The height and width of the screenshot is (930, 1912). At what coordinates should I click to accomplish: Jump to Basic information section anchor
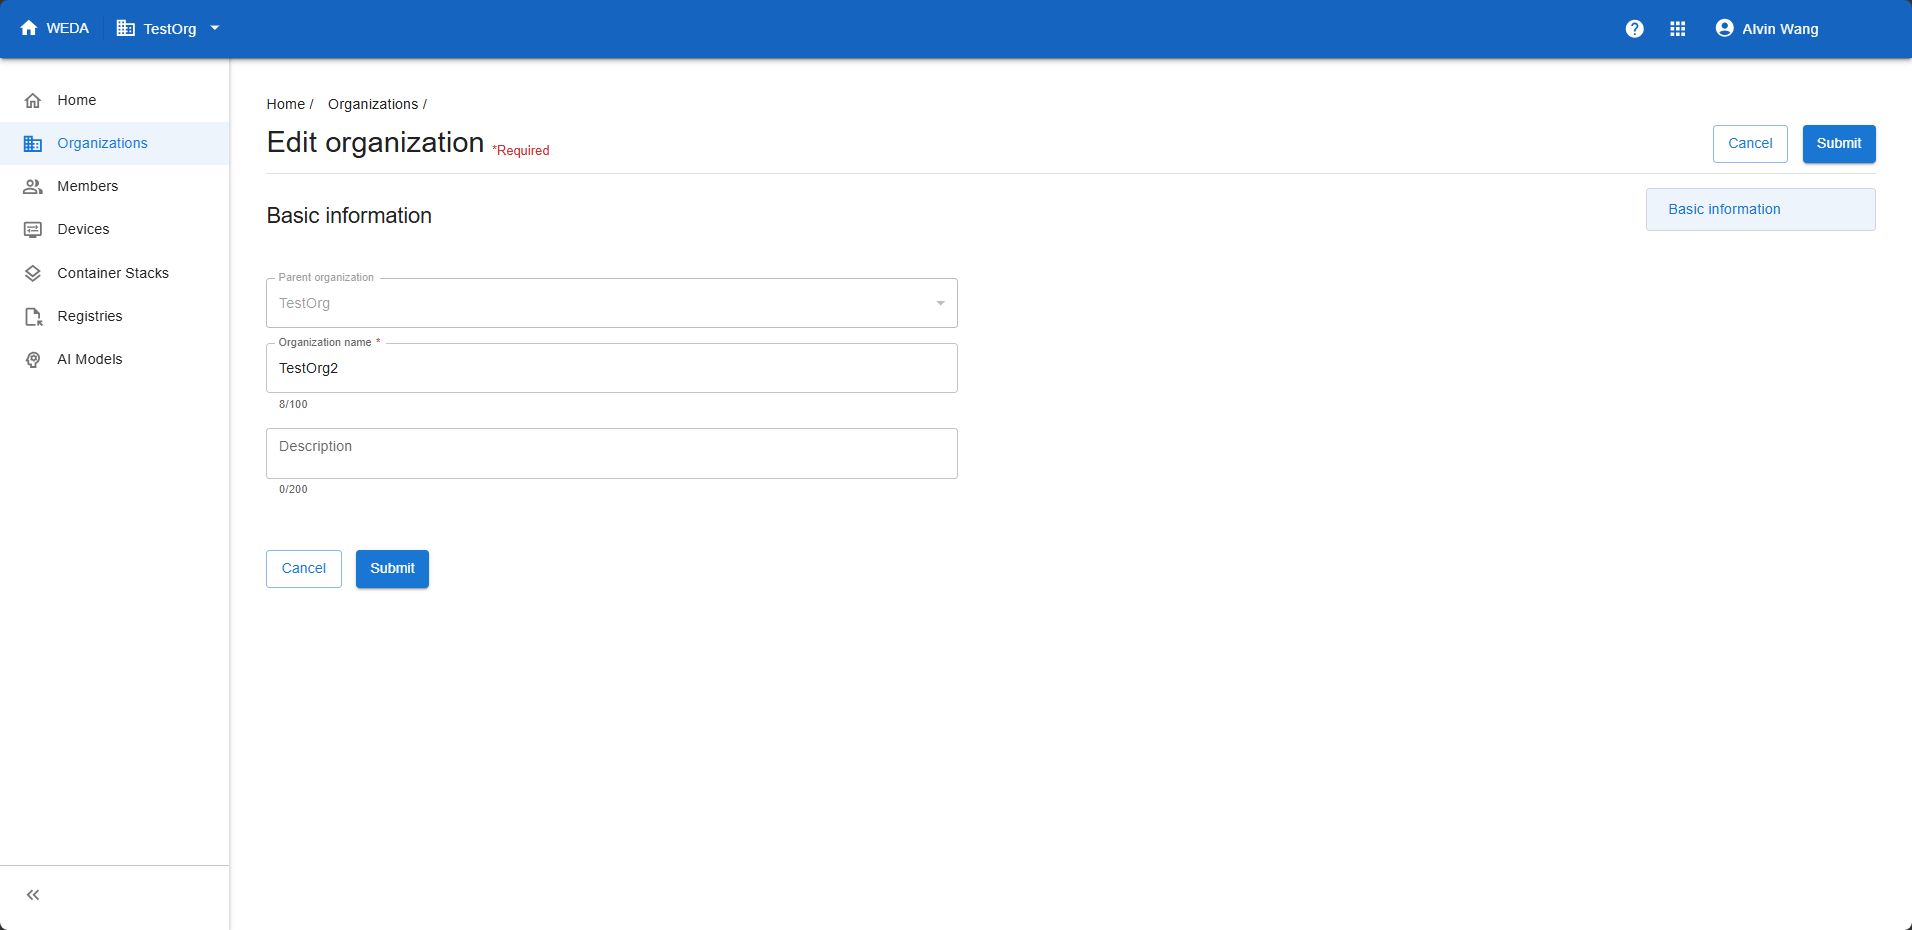(1760, 209)
